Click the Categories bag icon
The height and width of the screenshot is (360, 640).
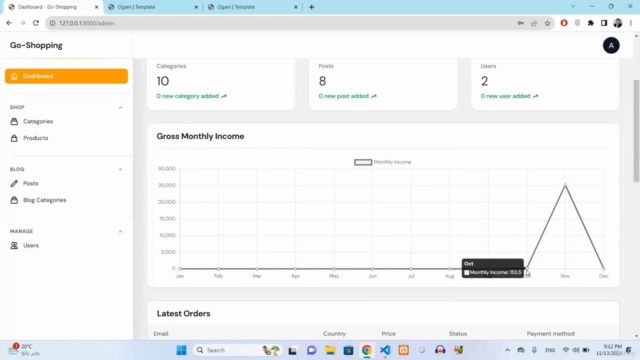[x=14, y=122]
